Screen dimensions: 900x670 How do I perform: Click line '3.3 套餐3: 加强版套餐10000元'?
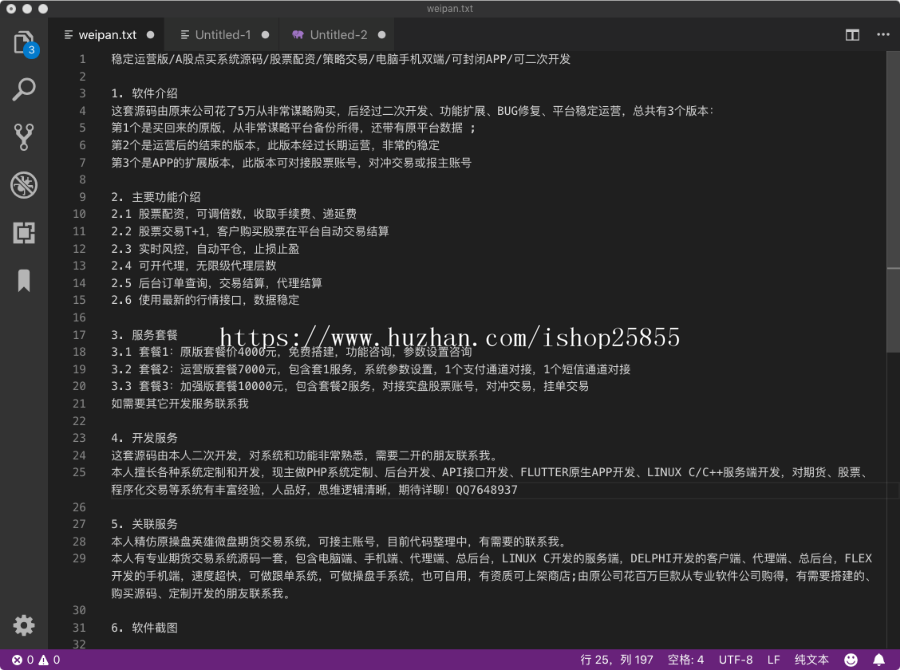pyautogui.click(x=350, y=386)
